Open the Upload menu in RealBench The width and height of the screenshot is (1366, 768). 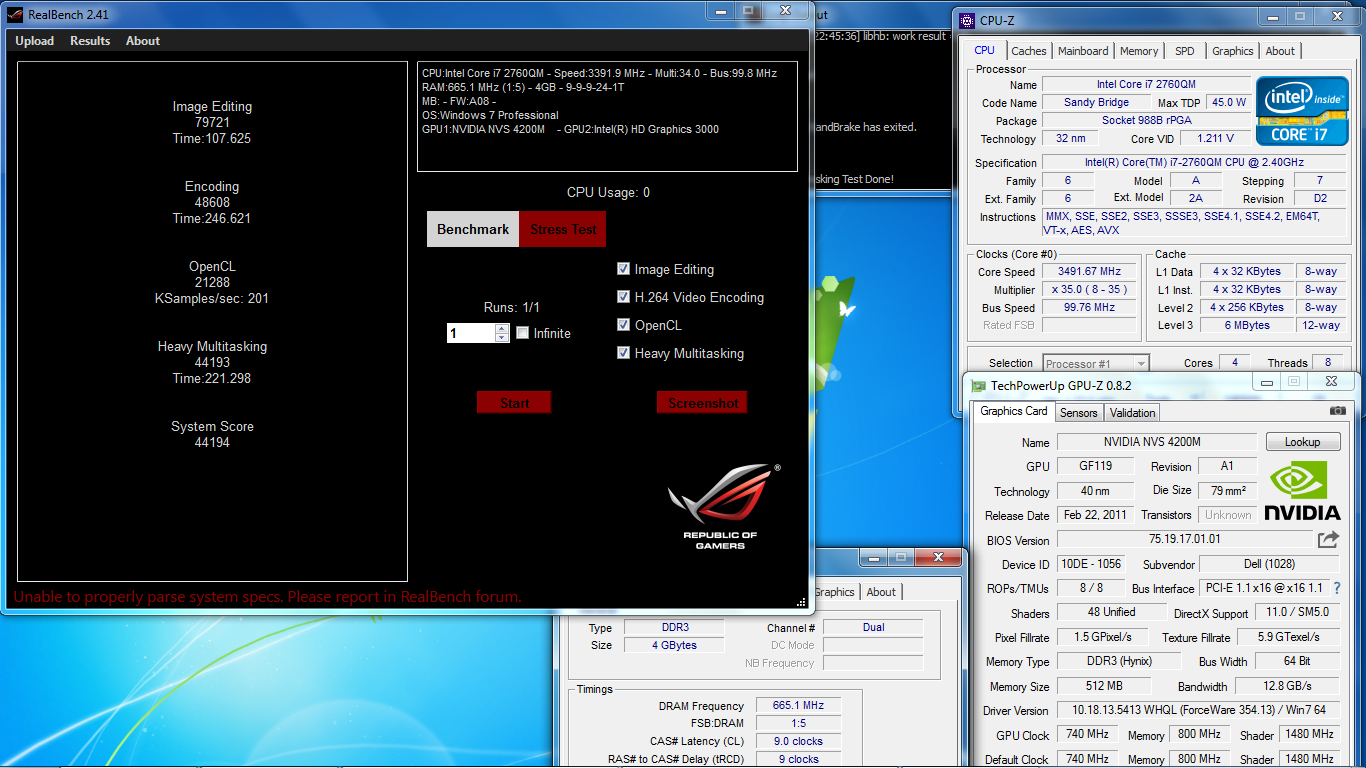point(35,41)
